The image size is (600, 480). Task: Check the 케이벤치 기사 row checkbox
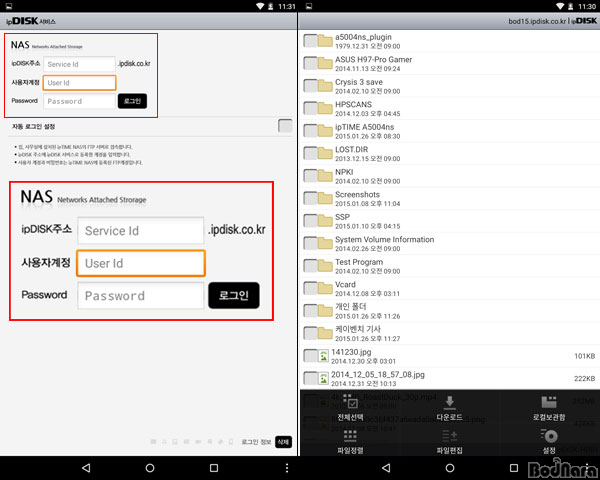click(x=310, y=333)
